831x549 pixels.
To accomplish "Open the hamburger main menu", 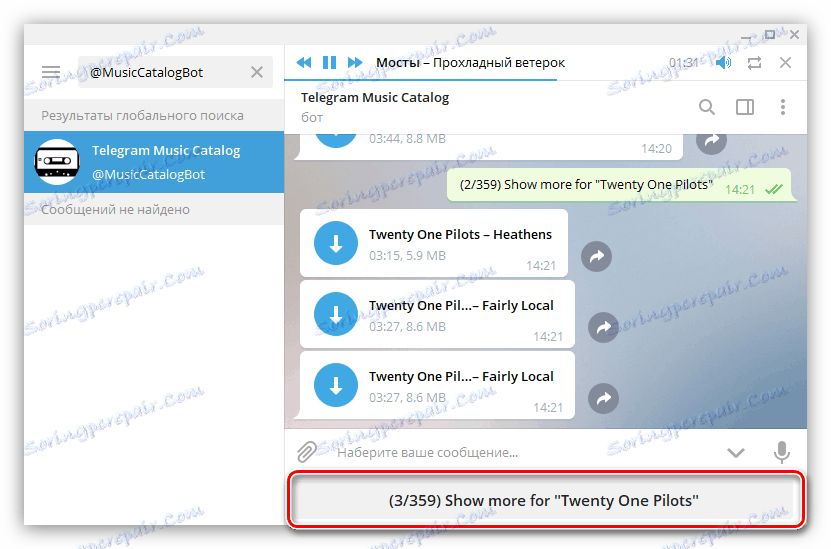I will point(51,72).
